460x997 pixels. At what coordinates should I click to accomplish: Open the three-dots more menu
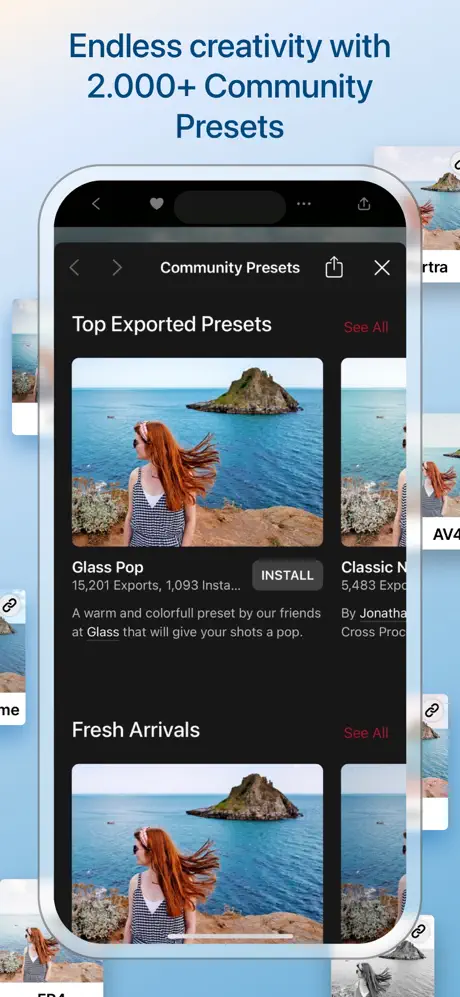click(304, 203)
